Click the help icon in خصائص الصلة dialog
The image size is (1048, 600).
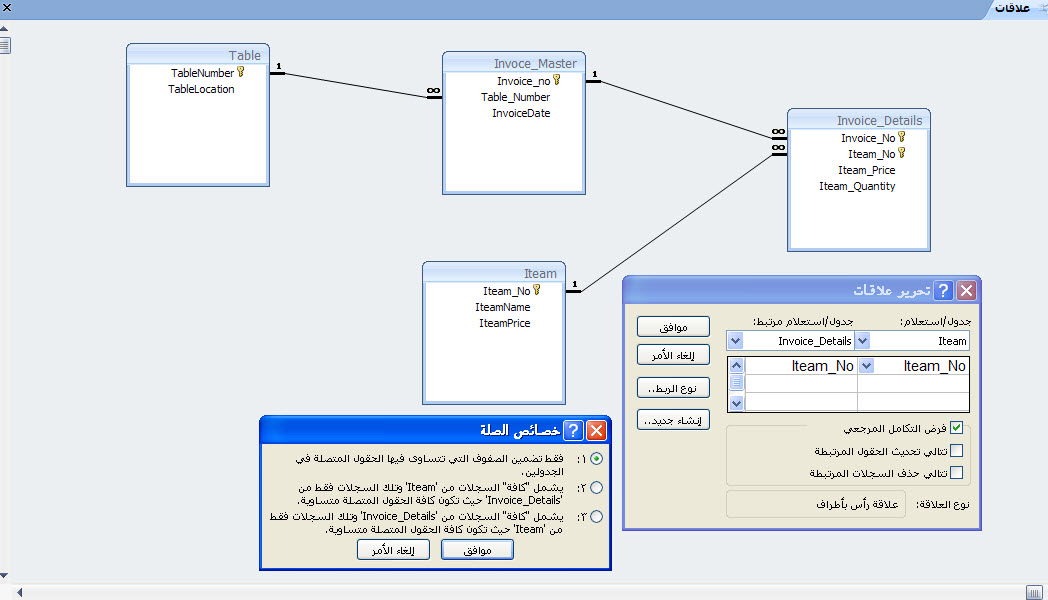(572, 431)
